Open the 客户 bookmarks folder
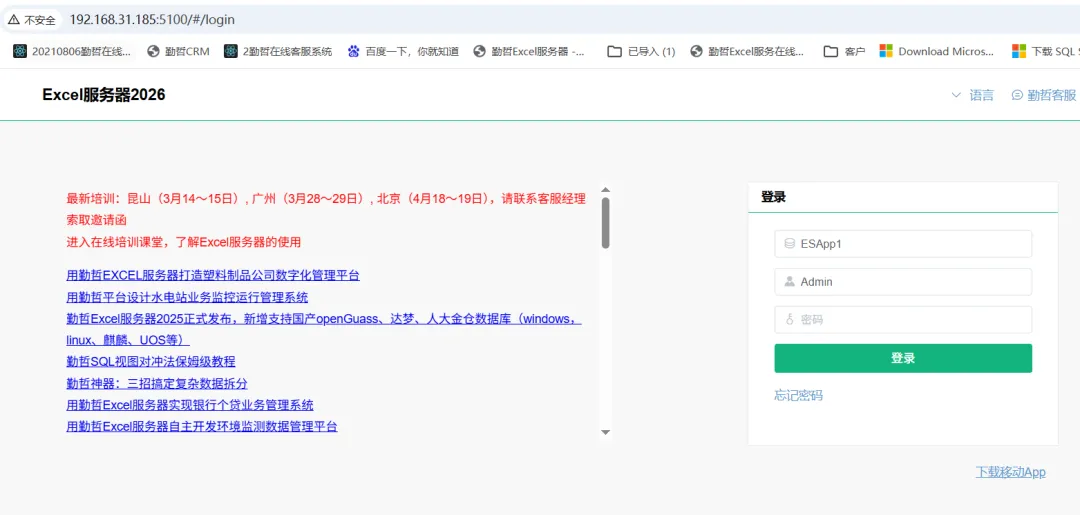The height and width of the screenshot is (515, 1080). click(x=844, y=51)
